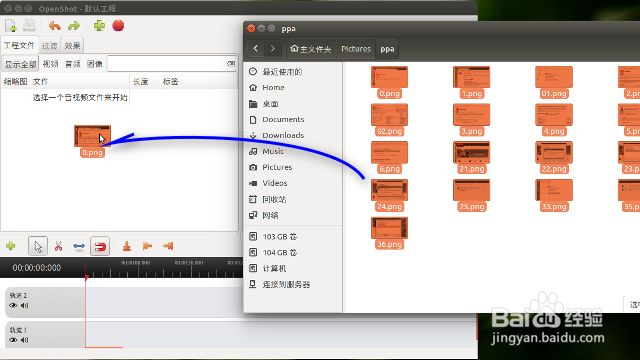The height and width of the screenshot is (360, 640).
Task: Select the 01.png thumbnail
Action: [554, 77]
